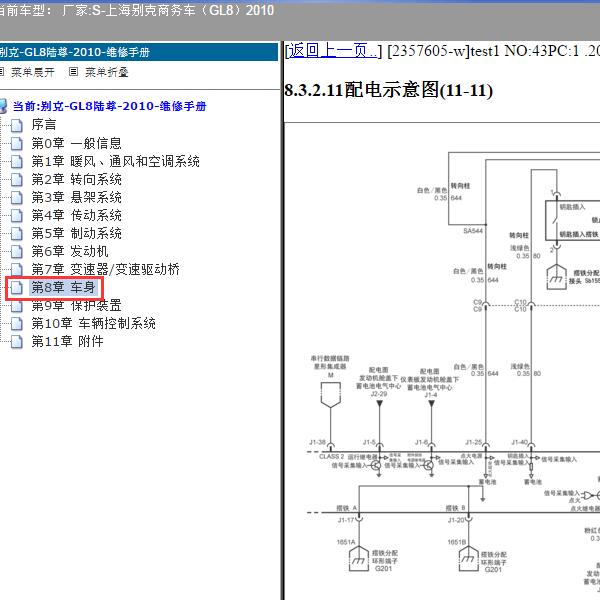The height and width of the screenshot is (600, 600).
Task: Click page icon beside 第10章 车辆控制系统
Action: coord(16,323)
